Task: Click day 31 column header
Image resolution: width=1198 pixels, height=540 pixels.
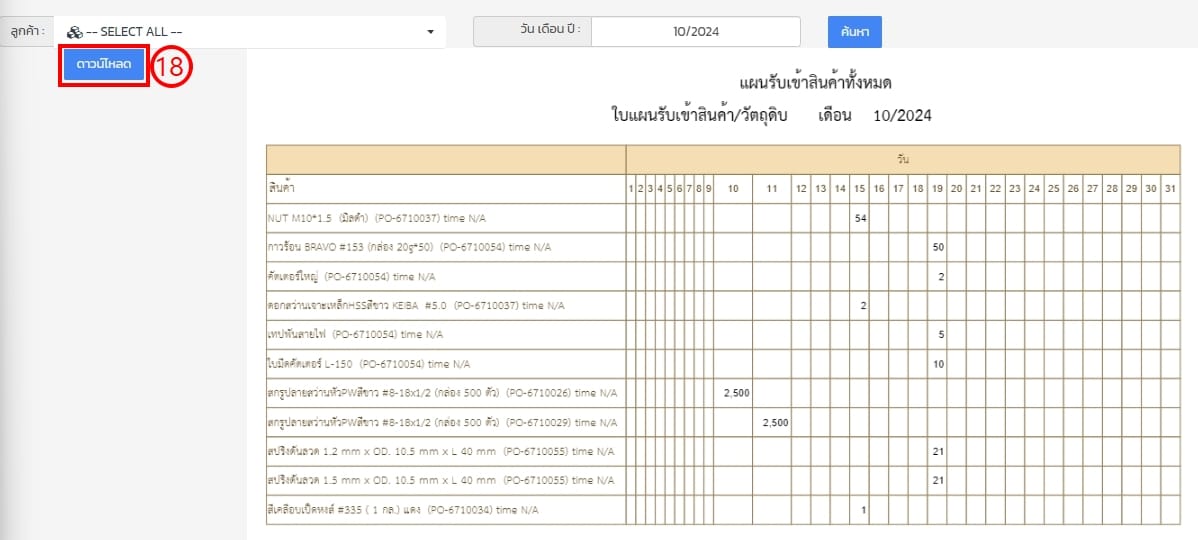Action: tap(1170, 188)
